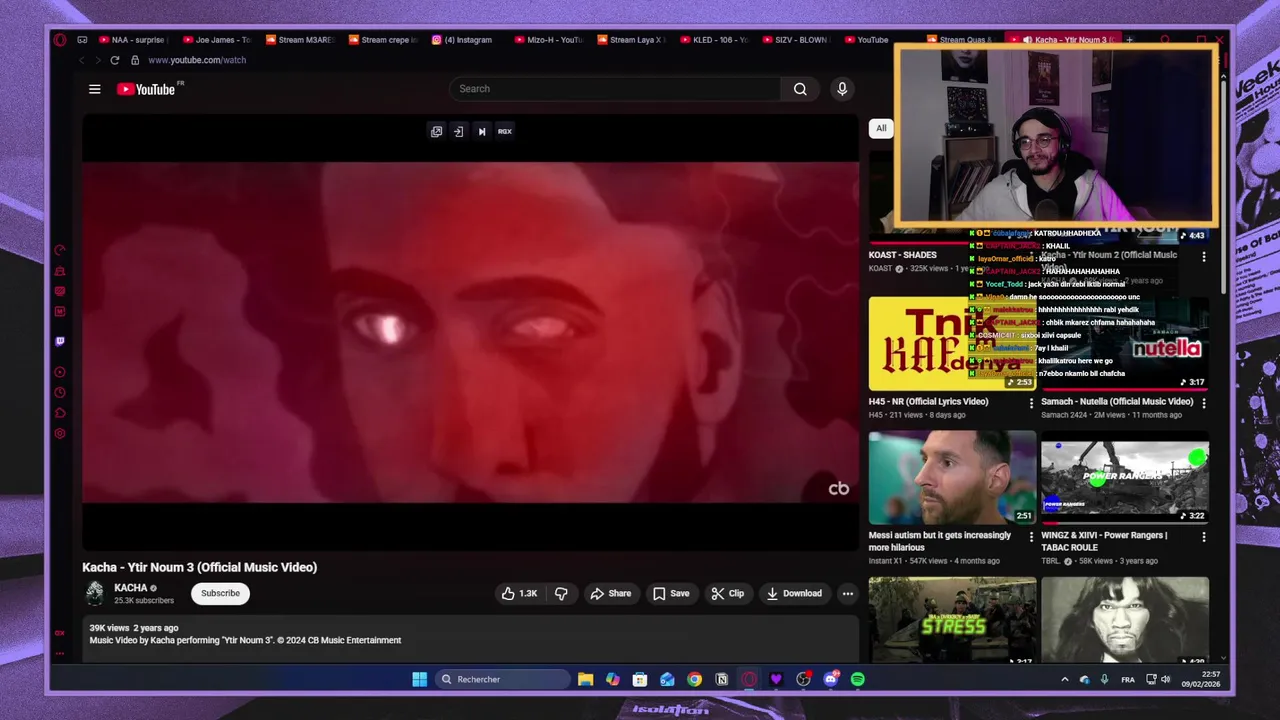Click the video player to pause
The width and height of the screenshot is (1280, 720).
(x=470, y=332)
